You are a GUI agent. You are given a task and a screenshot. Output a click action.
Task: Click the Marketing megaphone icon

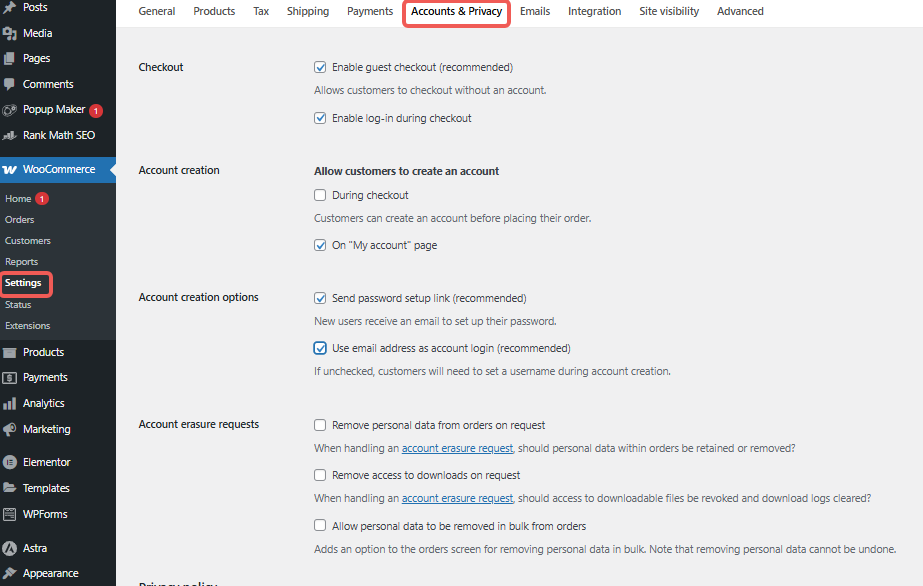(x=10, y=430)
